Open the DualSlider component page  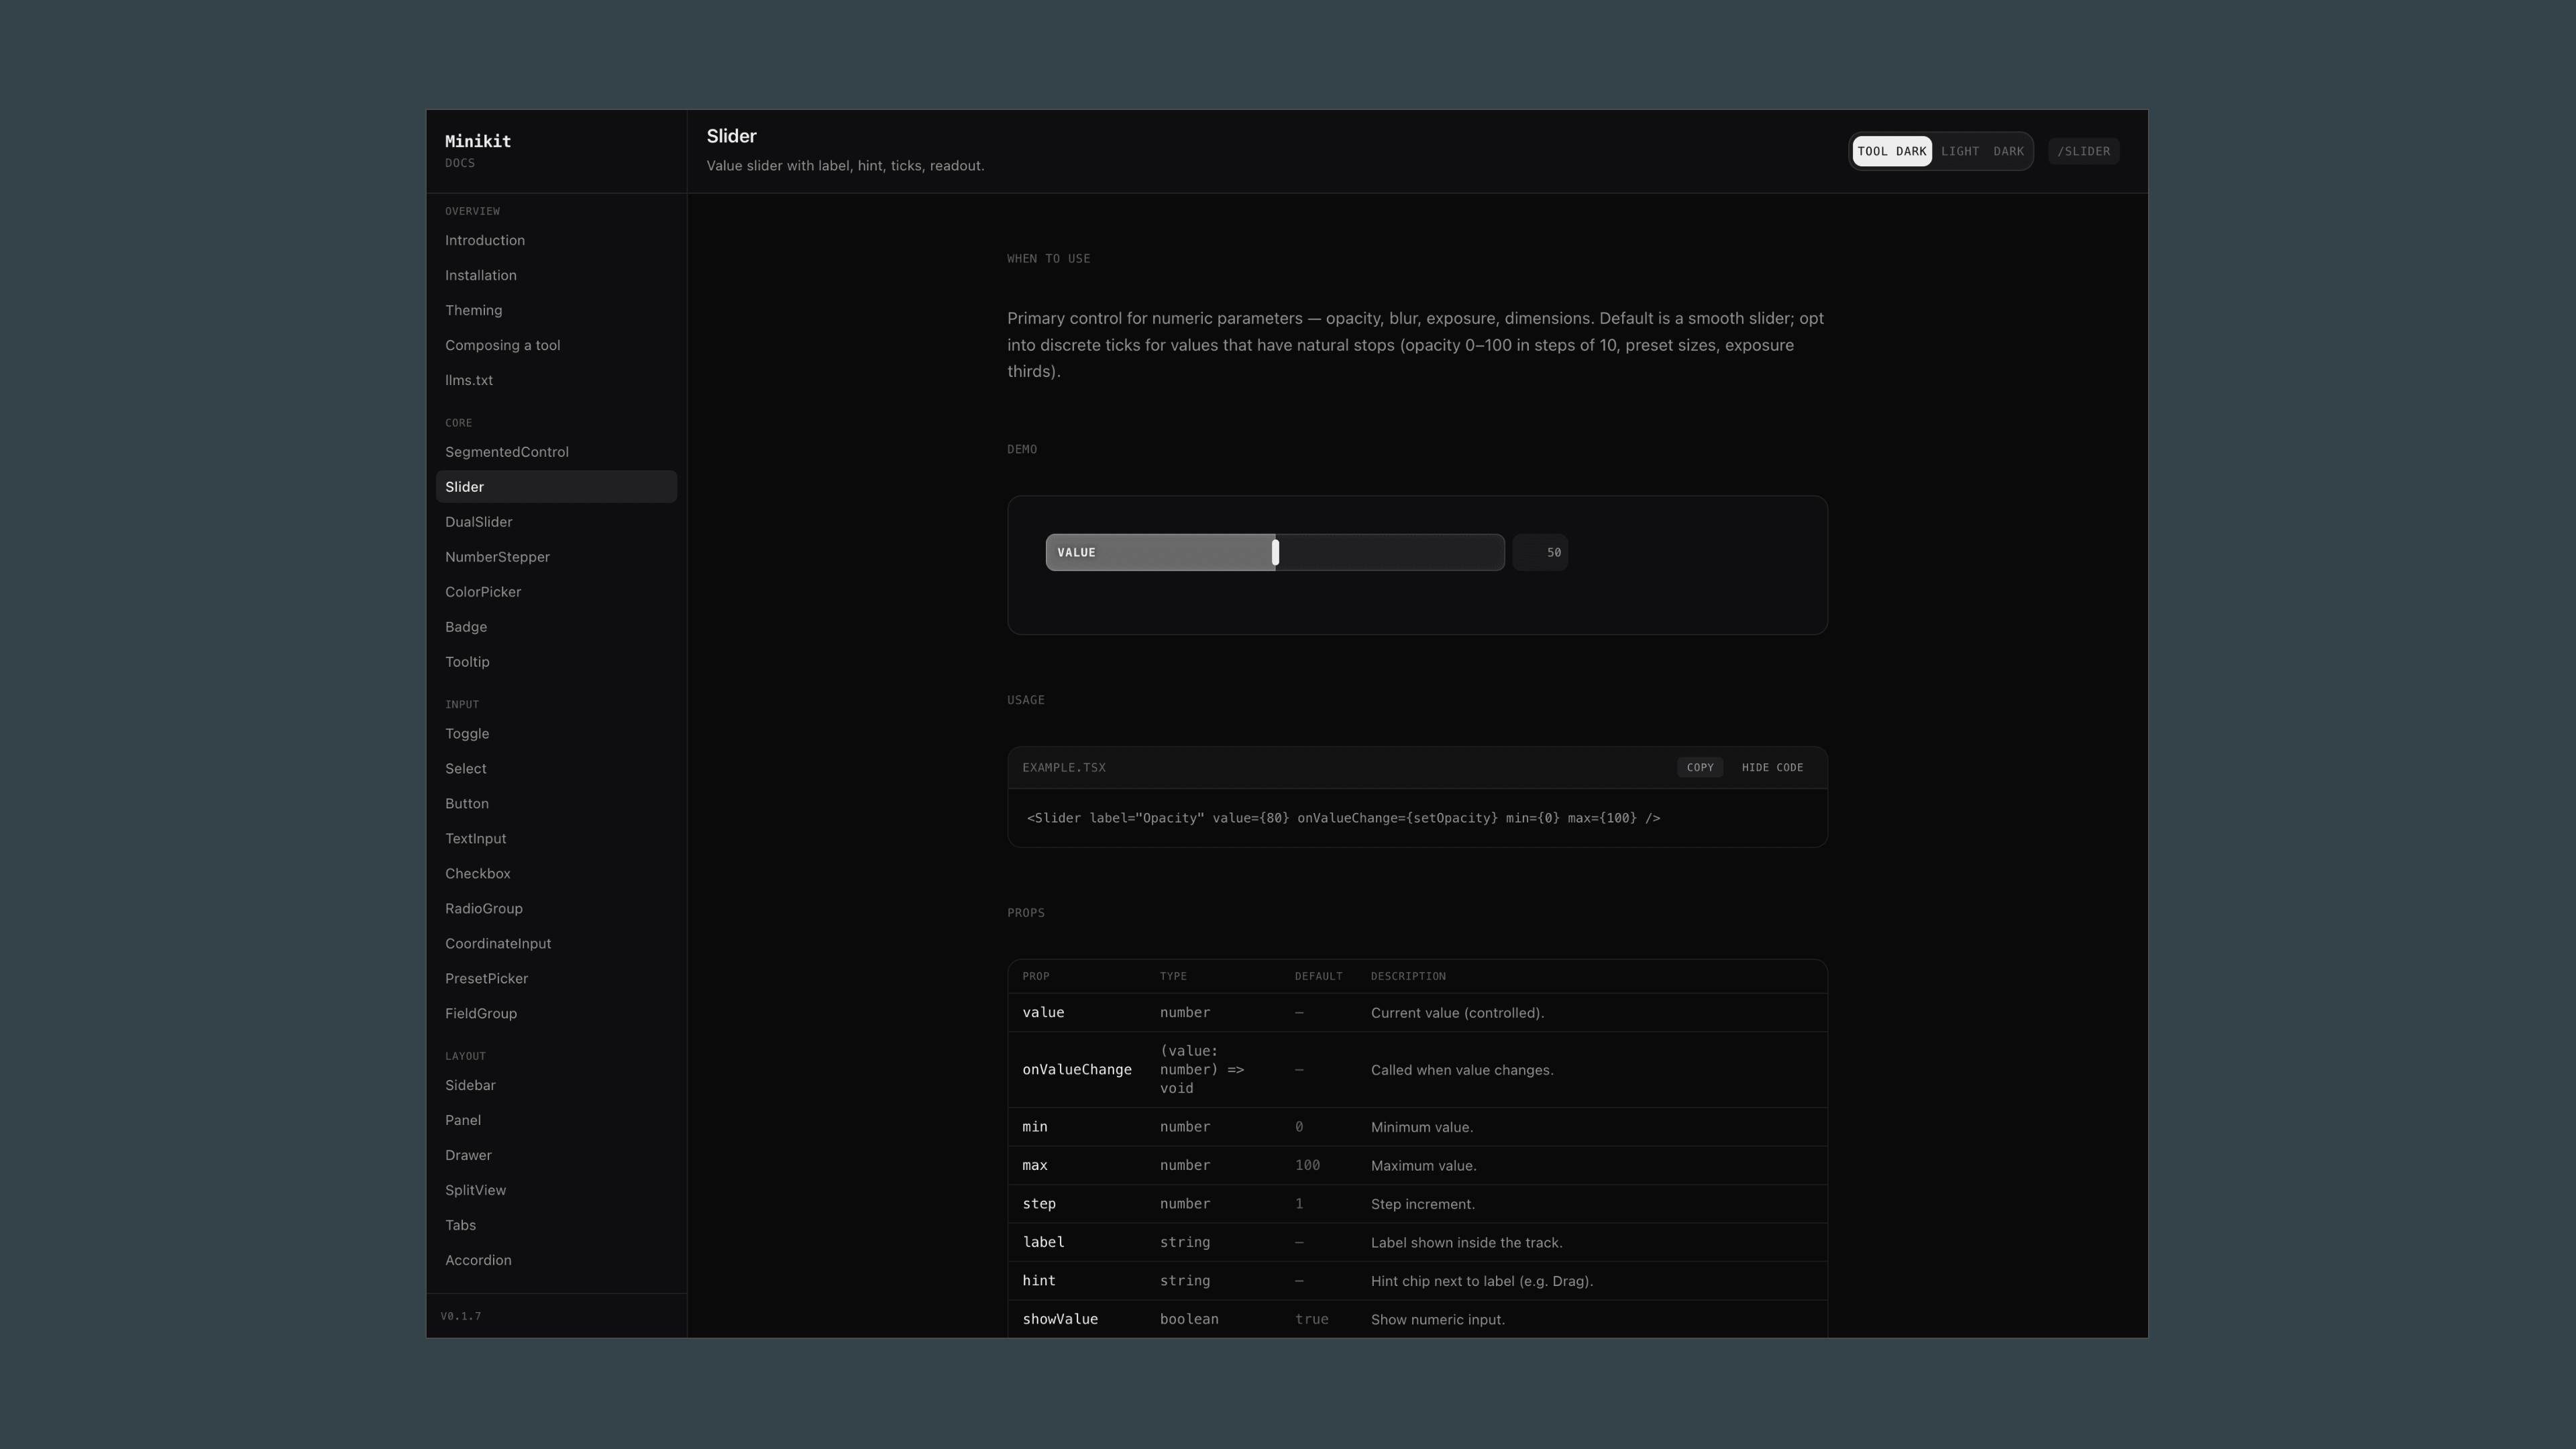point(556,522)
